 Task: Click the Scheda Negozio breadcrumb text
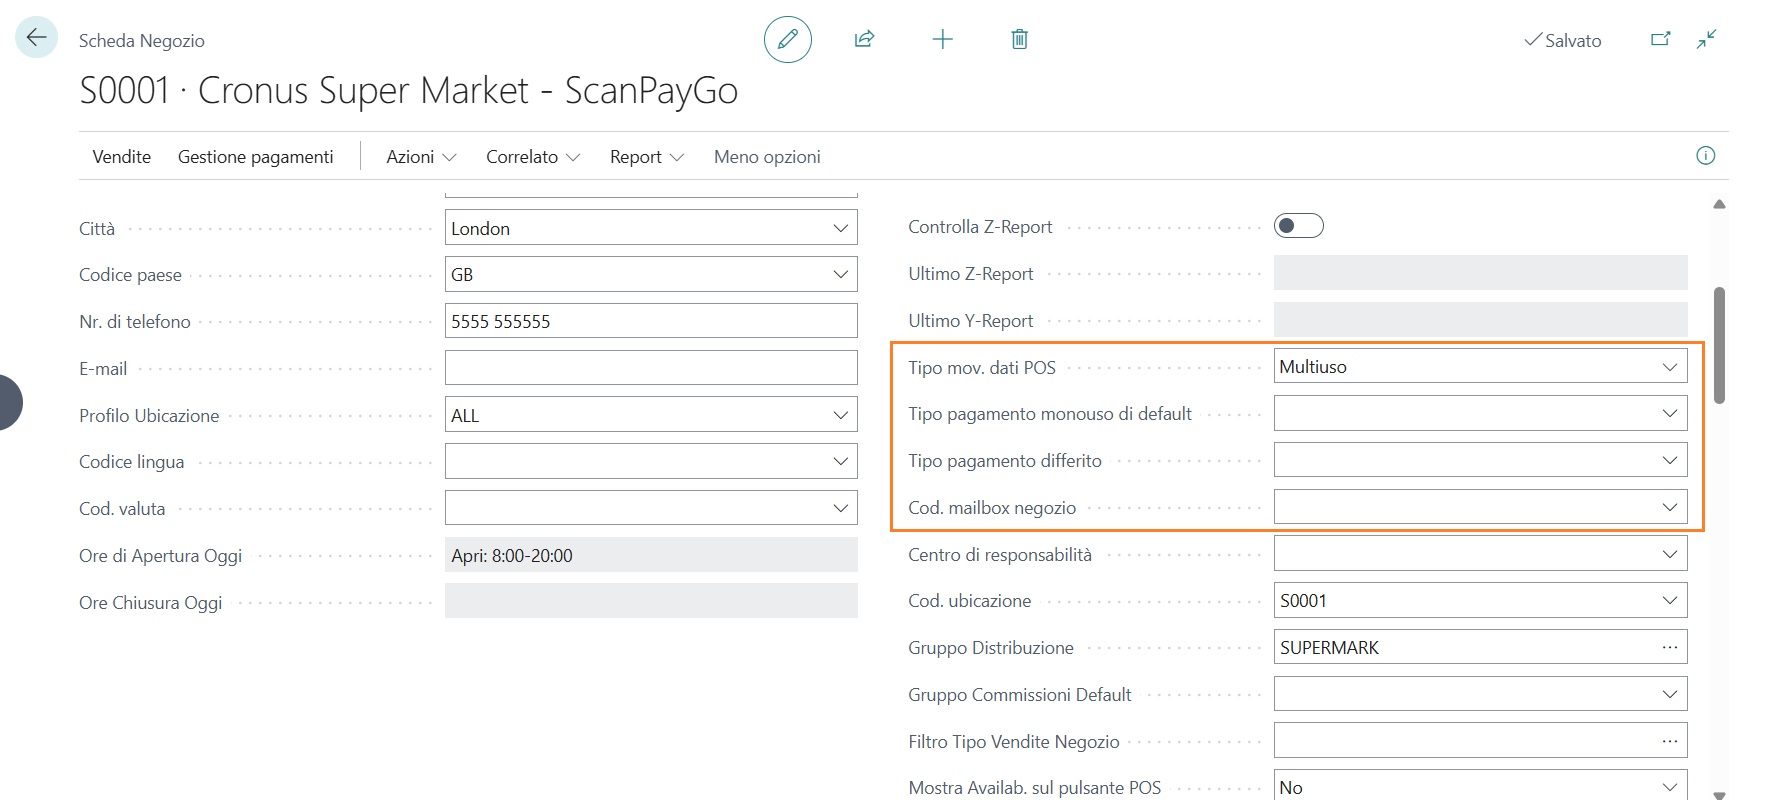coord(142,41)
